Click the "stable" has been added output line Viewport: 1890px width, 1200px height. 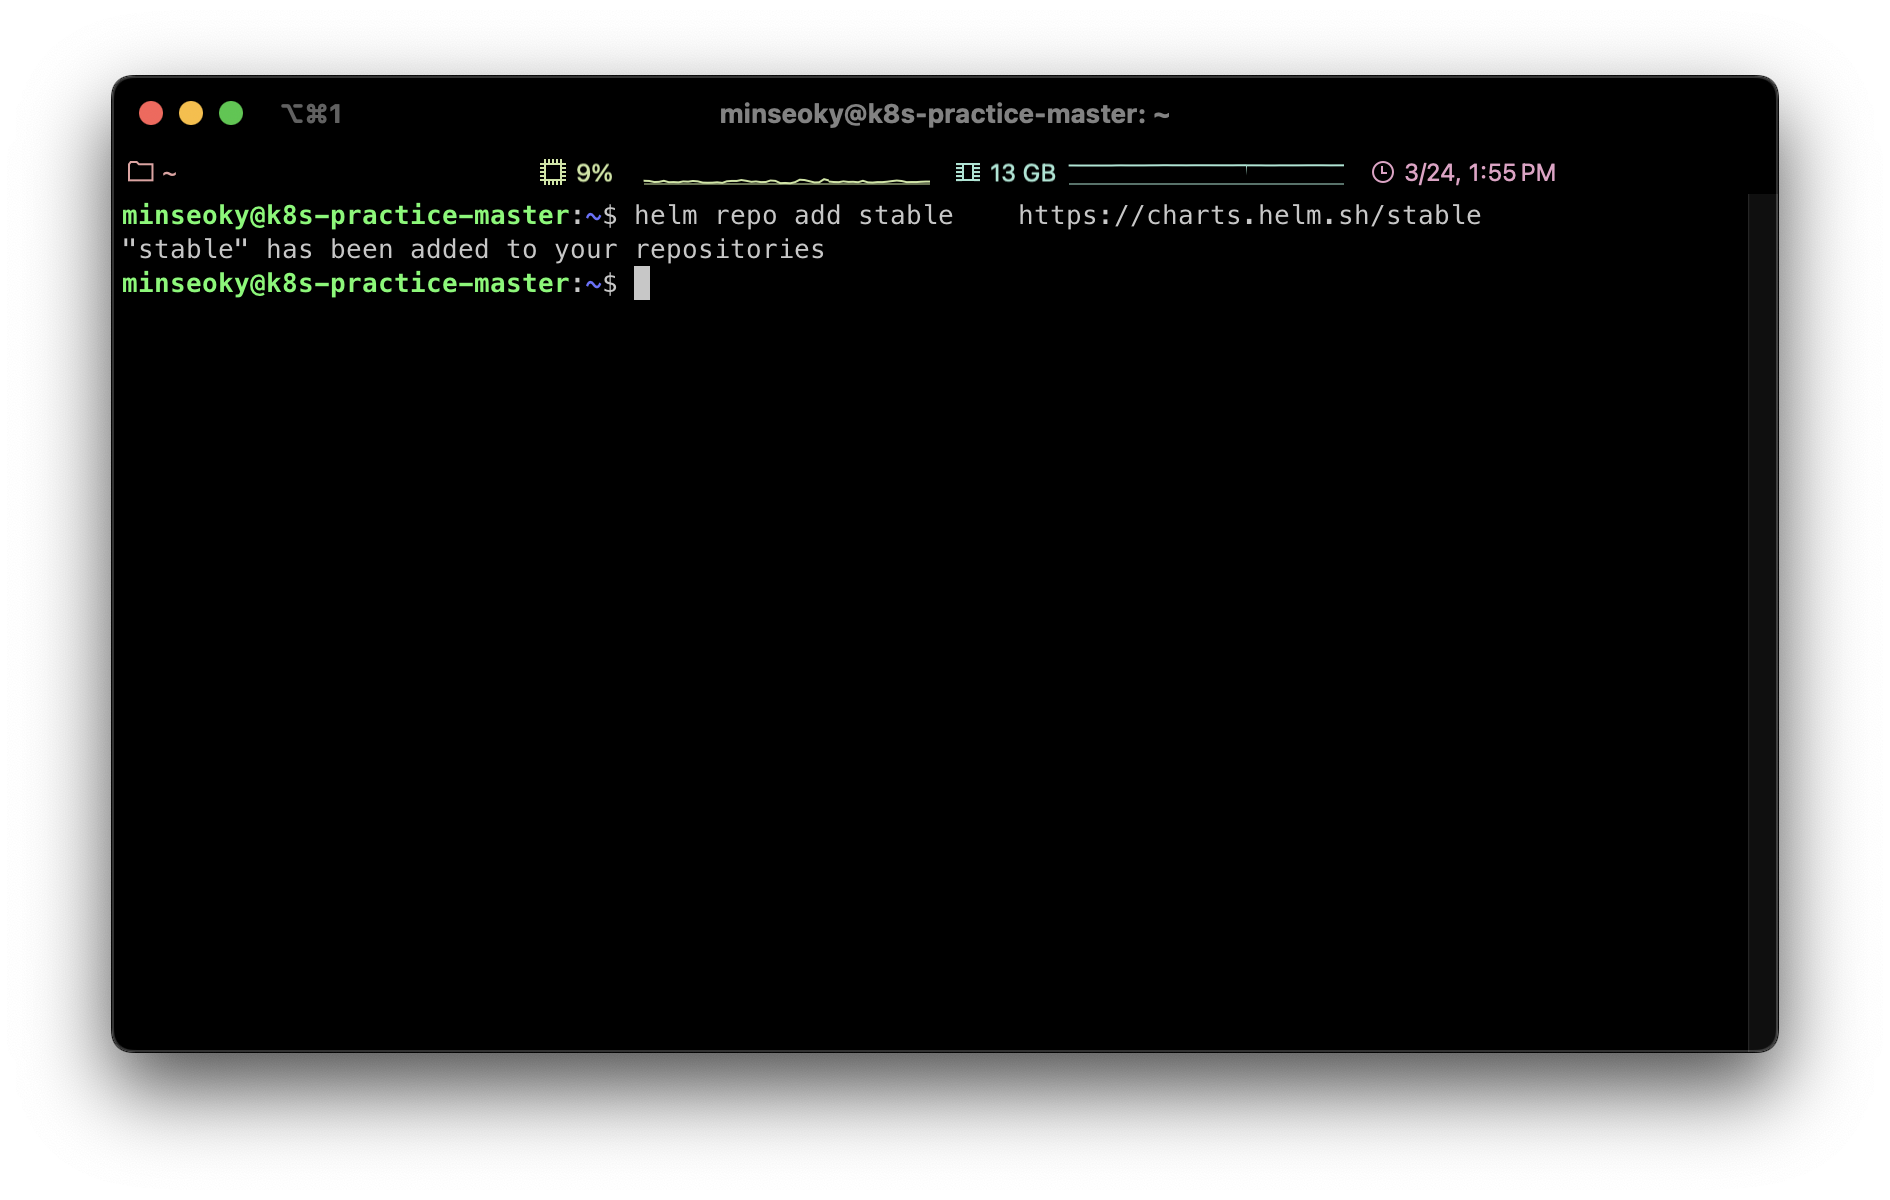pyautogui.click(x=473, y=250)
